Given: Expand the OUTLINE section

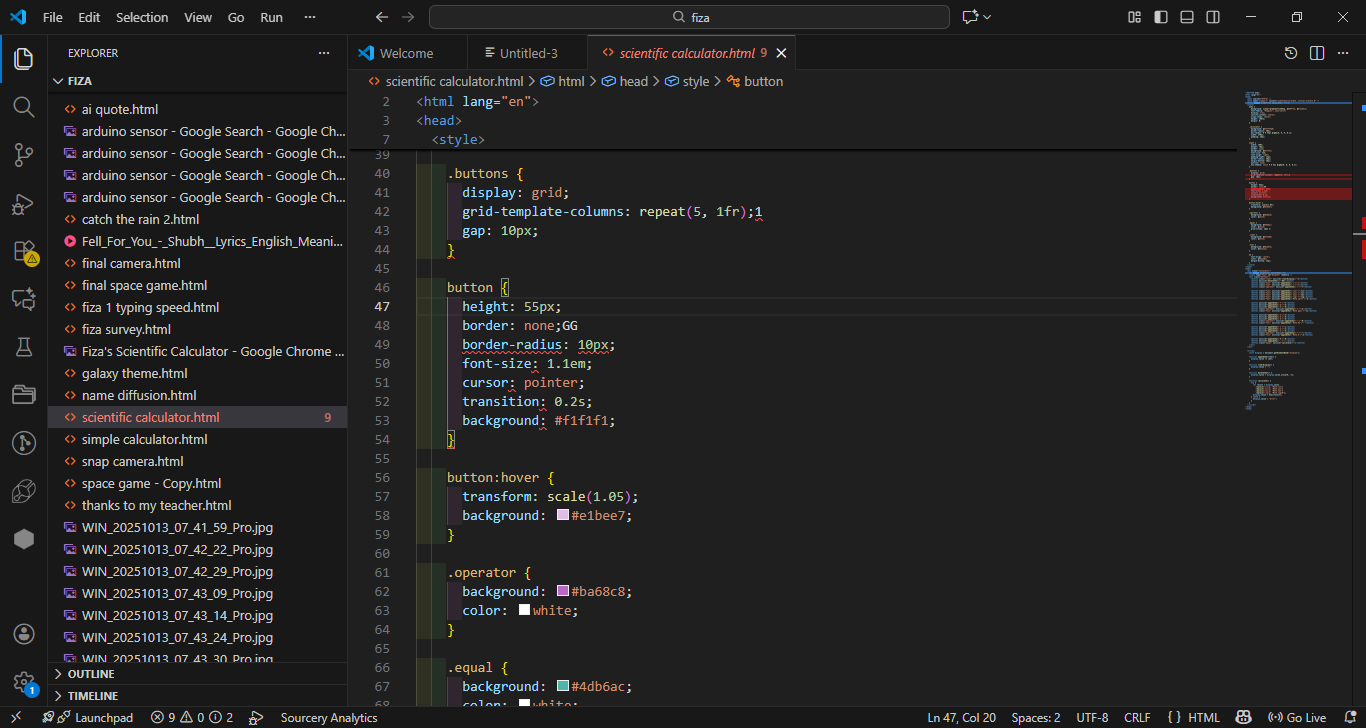Looking at the screenshot, I should 90,674.
